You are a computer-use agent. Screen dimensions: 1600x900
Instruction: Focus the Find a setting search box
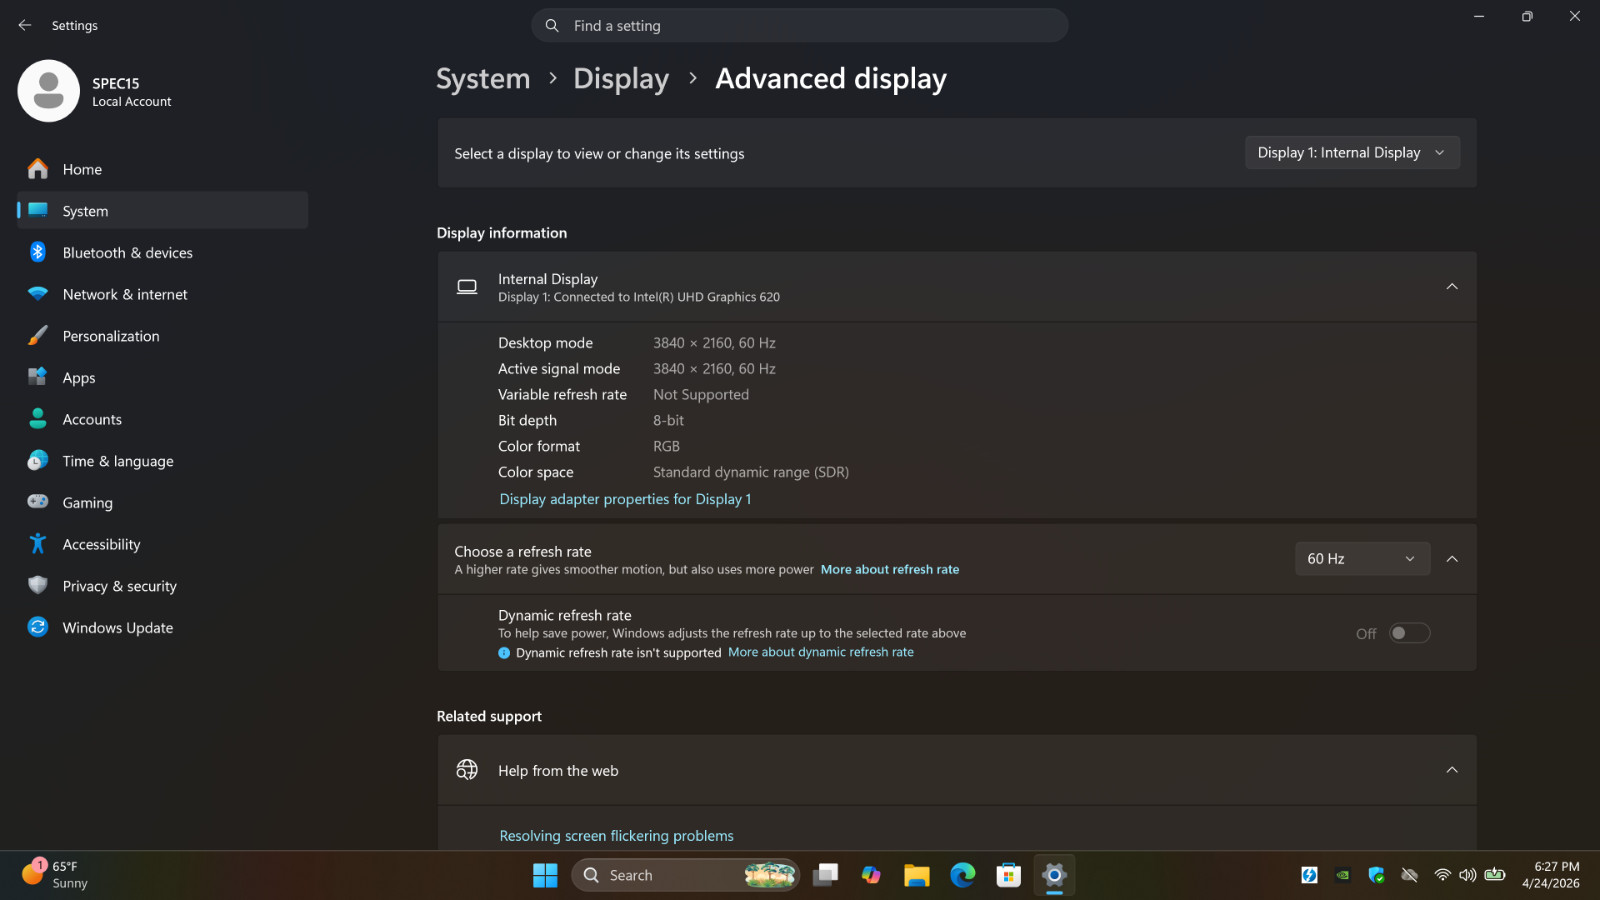coord(799,25)
